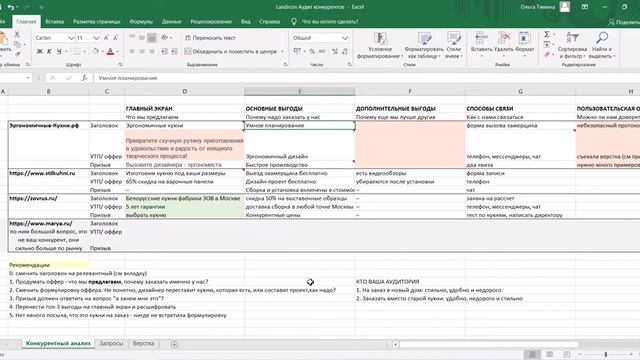The width and height of the screenshot is (640, 360).
Task: Click the fill color bucket icon
Action: click(x=96, y=51)
